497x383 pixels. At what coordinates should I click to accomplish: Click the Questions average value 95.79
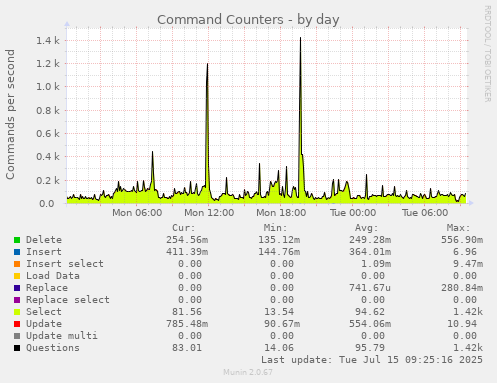[x=370, y=348]
